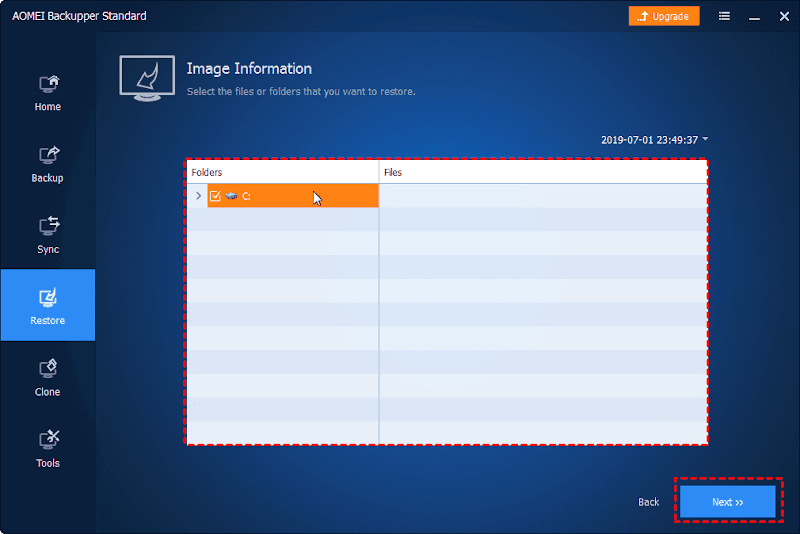Viewport: 800px width, 534px height.
Task: Open the Home section icon
Action: click(48, 85)
